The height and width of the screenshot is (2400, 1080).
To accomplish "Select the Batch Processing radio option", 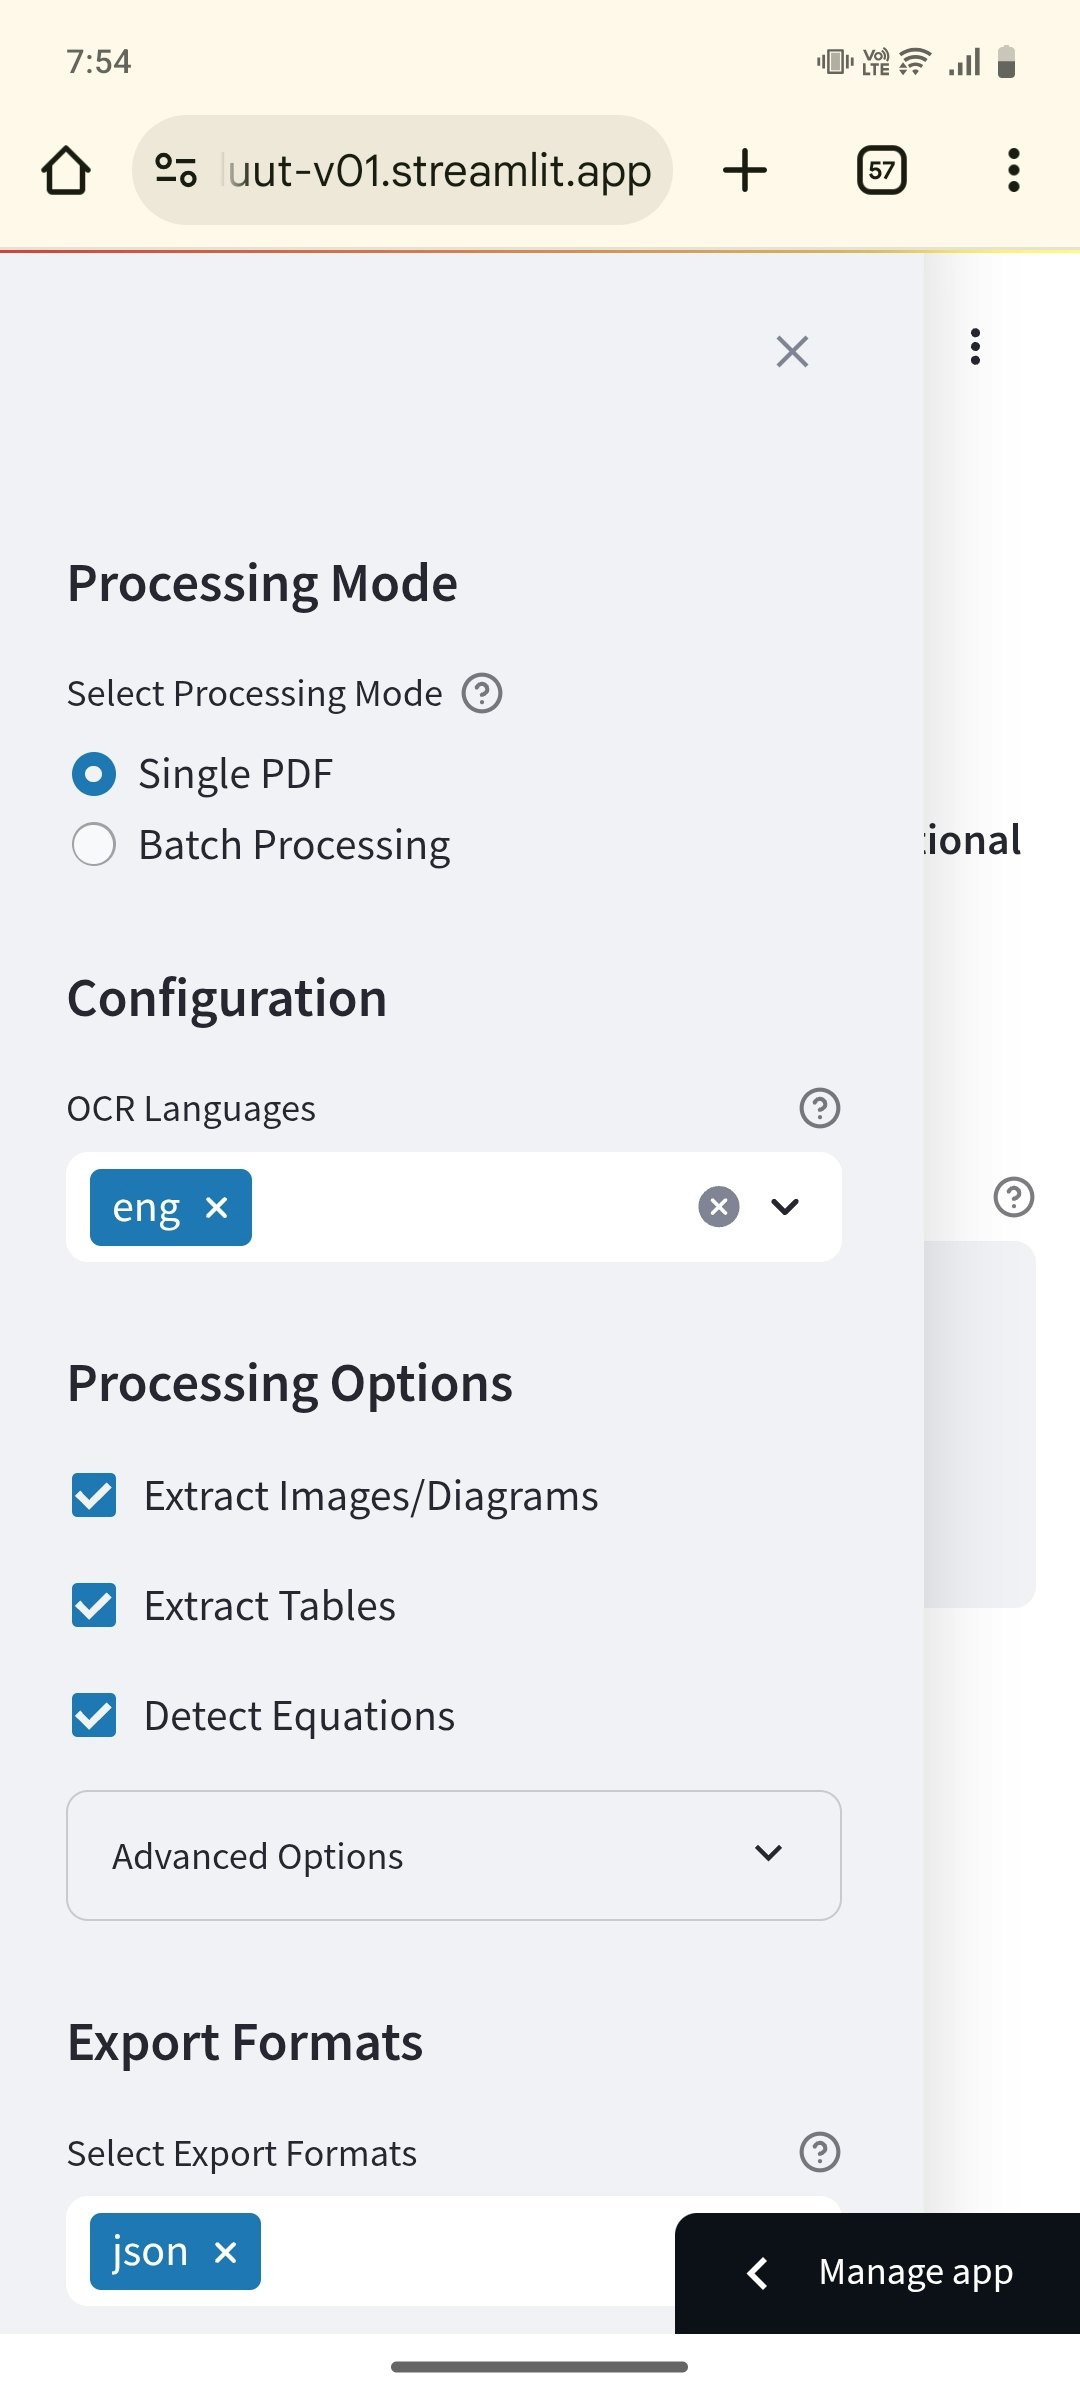I will pyautogui.click(x=94, y=845).
